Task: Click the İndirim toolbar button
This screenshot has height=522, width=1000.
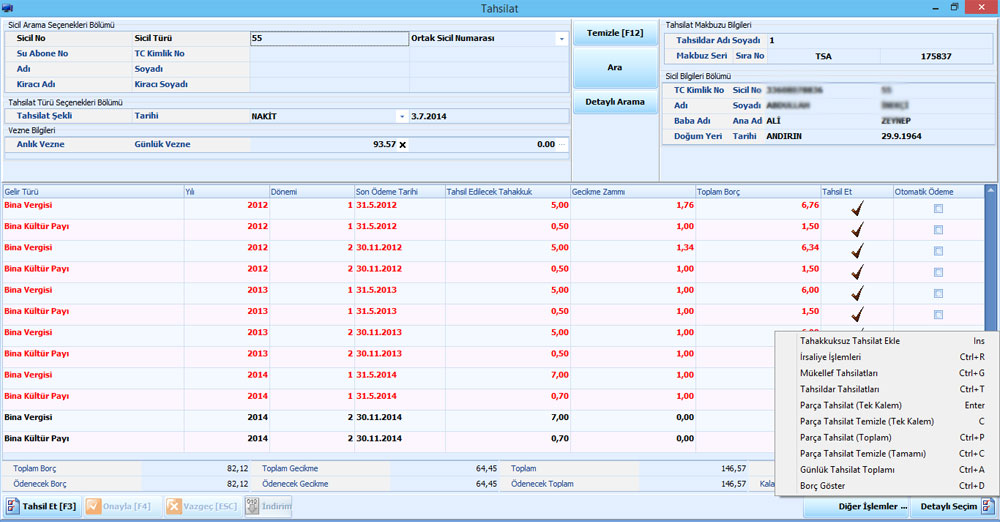Action: point(268,507)
